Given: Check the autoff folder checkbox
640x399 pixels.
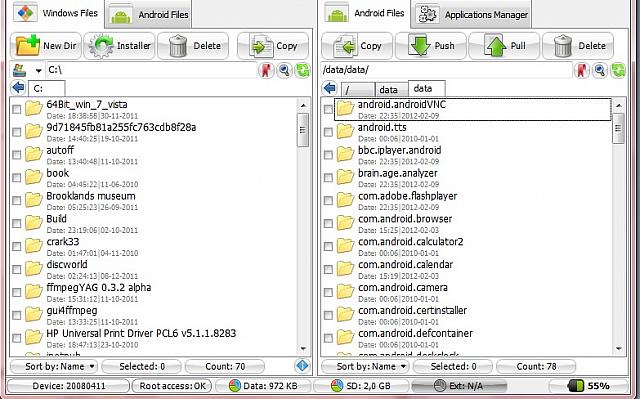Looking at the screenshot, I should click(16, 155).
